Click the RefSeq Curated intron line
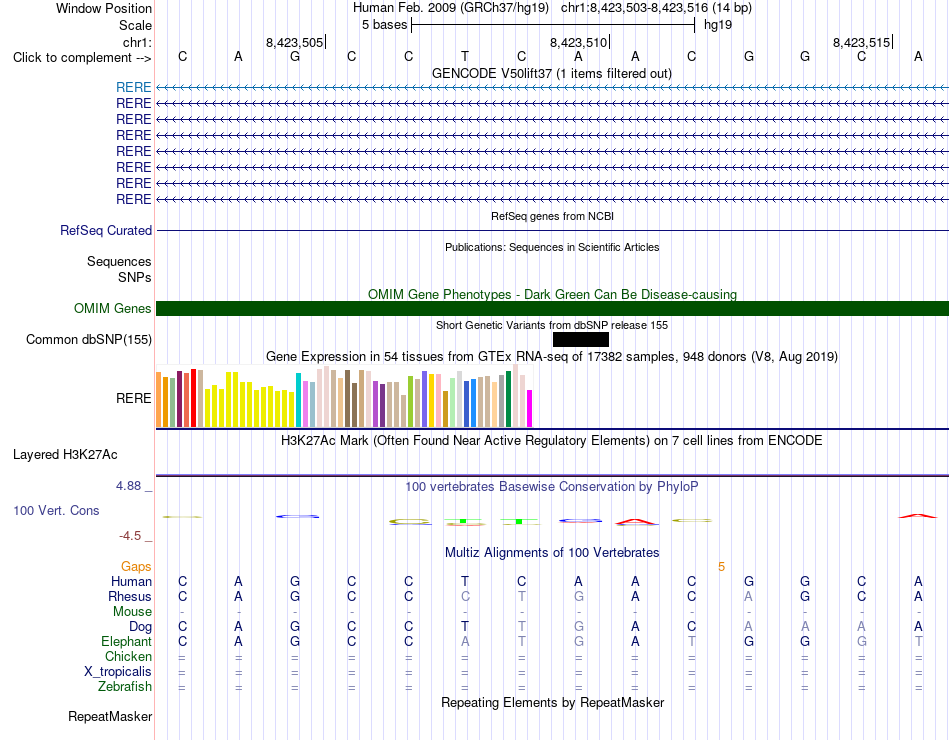This screenshot has height=740, width=950. (552, 230)
